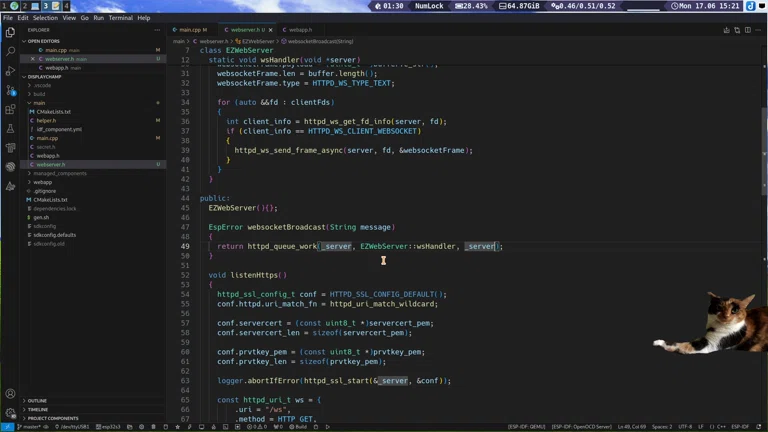Collapse the main folder in explorer
Image resolution: width=768 pixels, height=432 pixels.
(x=39, y=103)
